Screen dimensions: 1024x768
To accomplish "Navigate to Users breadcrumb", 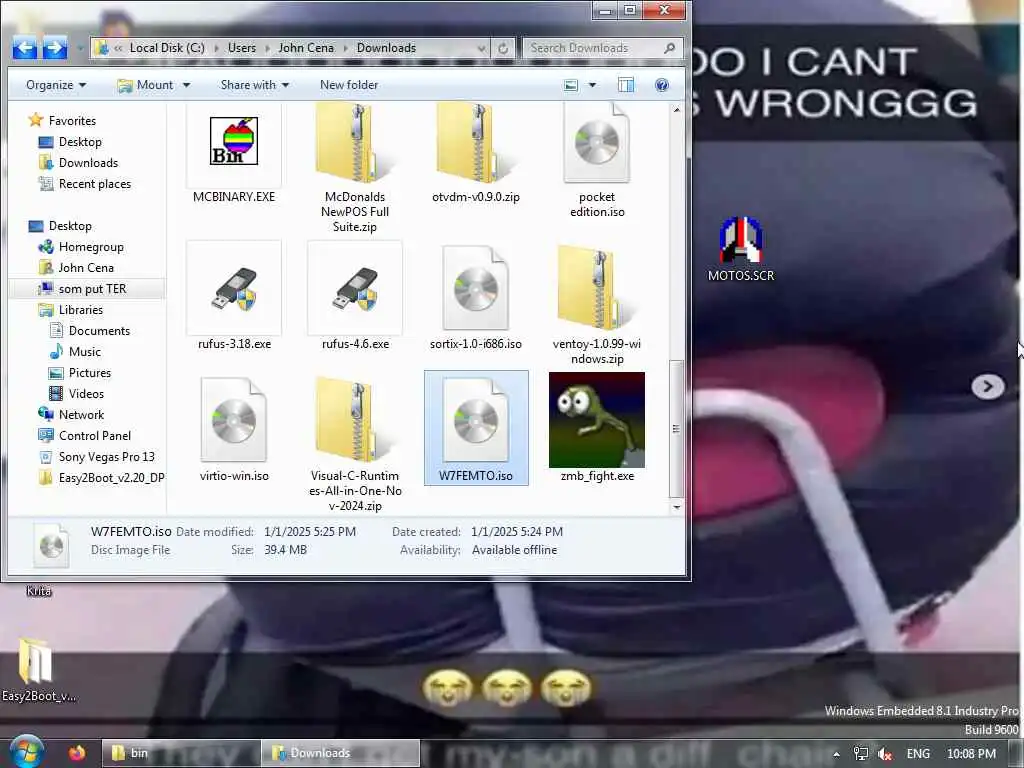I will point(242,48).
